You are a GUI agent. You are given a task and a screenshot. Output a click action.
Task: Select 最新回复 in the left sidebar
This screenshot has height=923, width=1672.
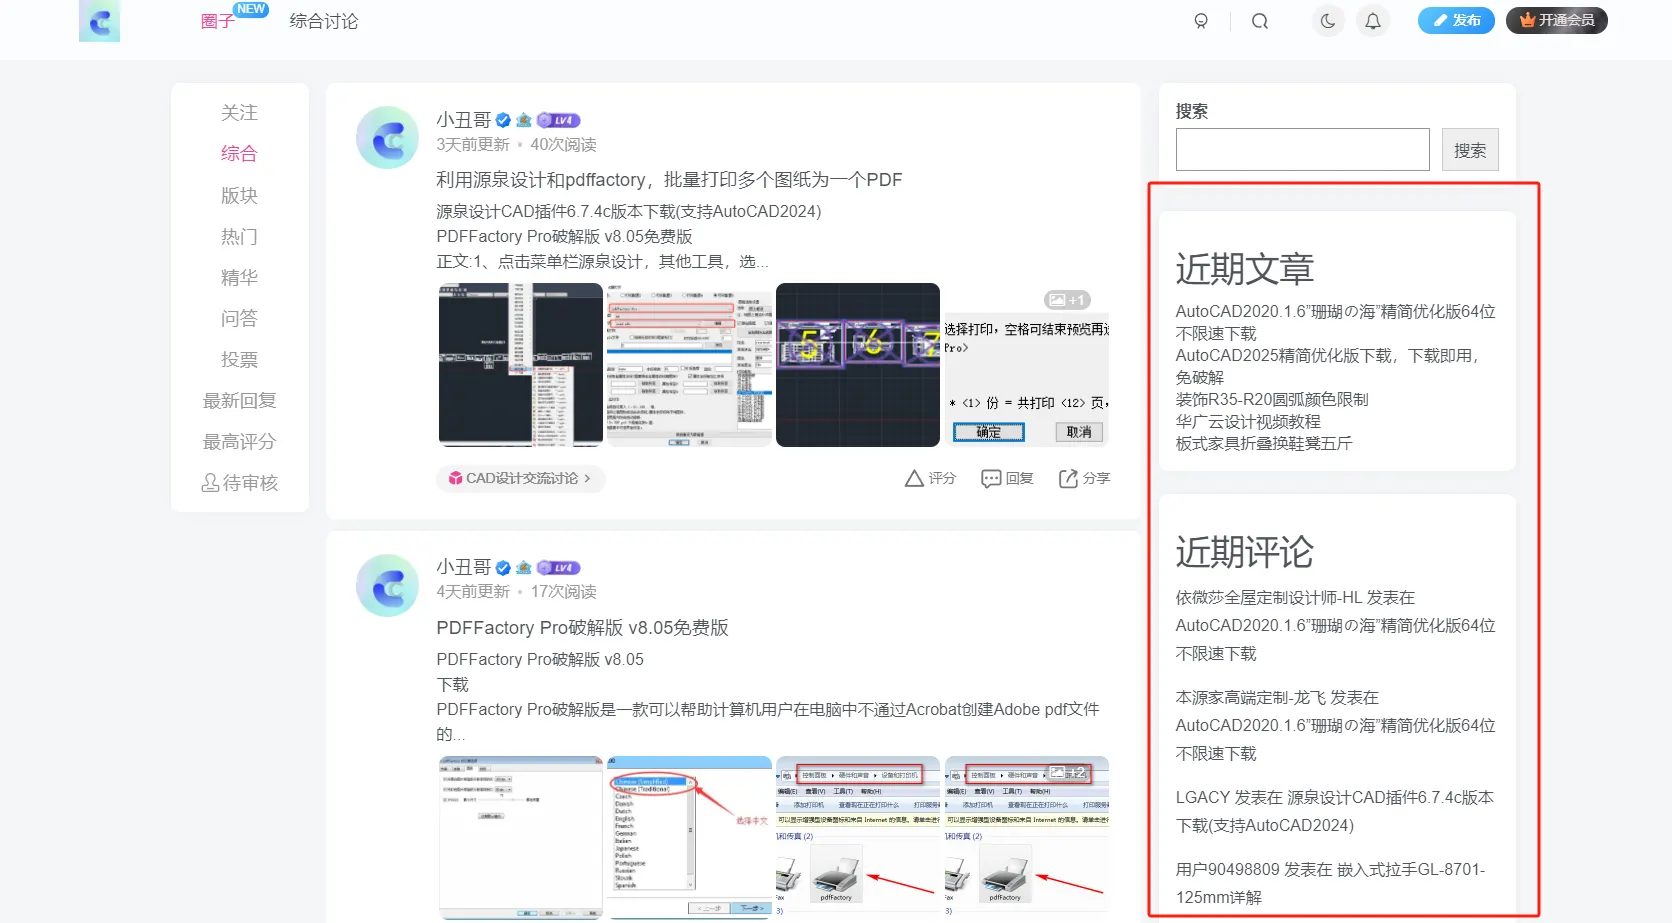pyautogui.click(x=239, y=401)
